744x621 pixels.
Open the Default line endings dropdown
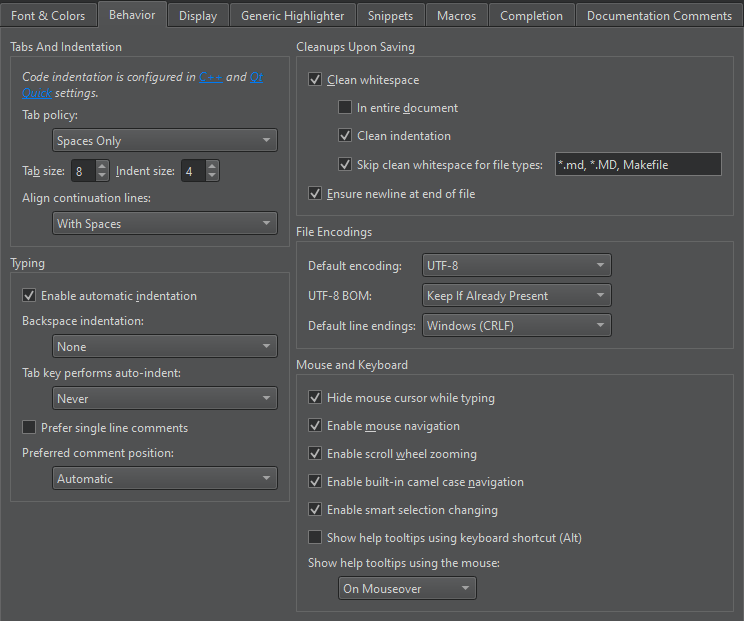point(516,325)
